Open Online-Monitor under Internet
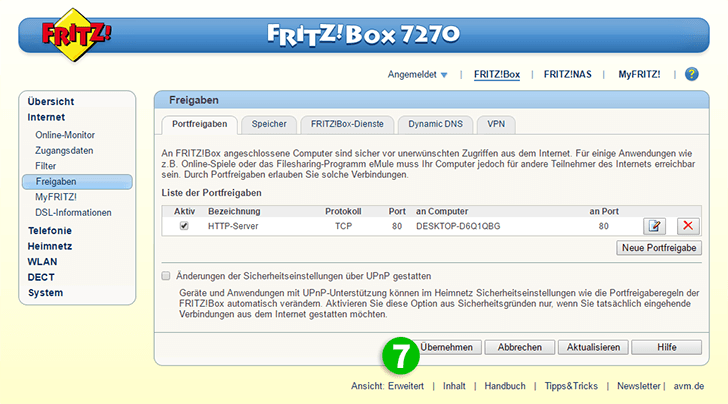 (x=65, y=135)
